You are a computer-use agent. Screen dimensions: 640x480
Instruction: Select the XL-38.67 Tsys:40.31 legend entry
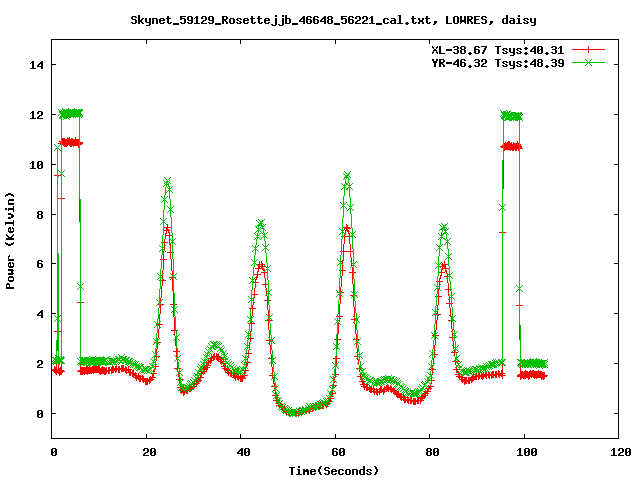click(x=498, y=50)
